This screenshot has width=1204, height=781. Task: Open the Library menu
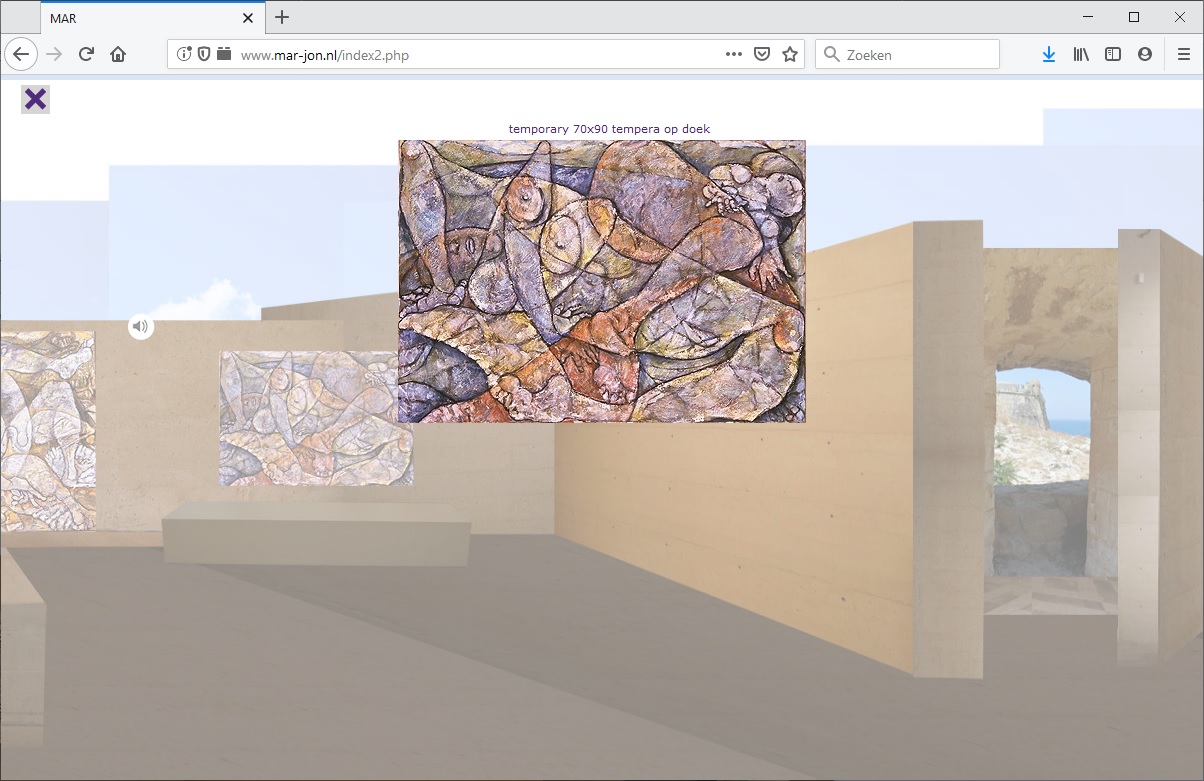(1081, 55)
